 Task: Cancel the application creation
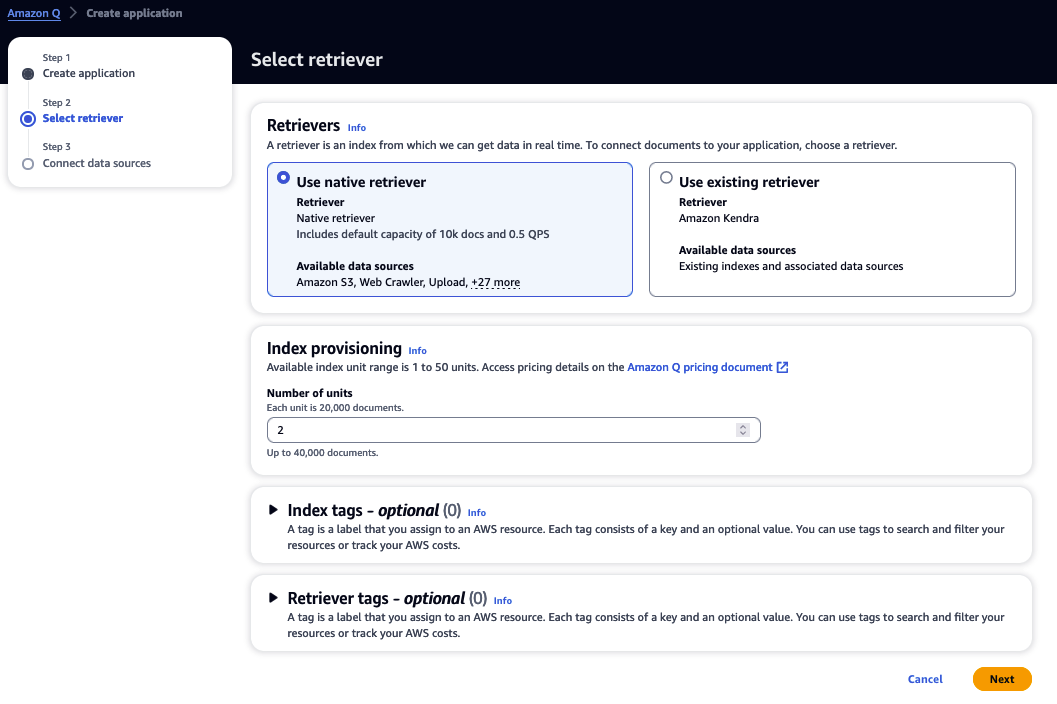point(925,679)
